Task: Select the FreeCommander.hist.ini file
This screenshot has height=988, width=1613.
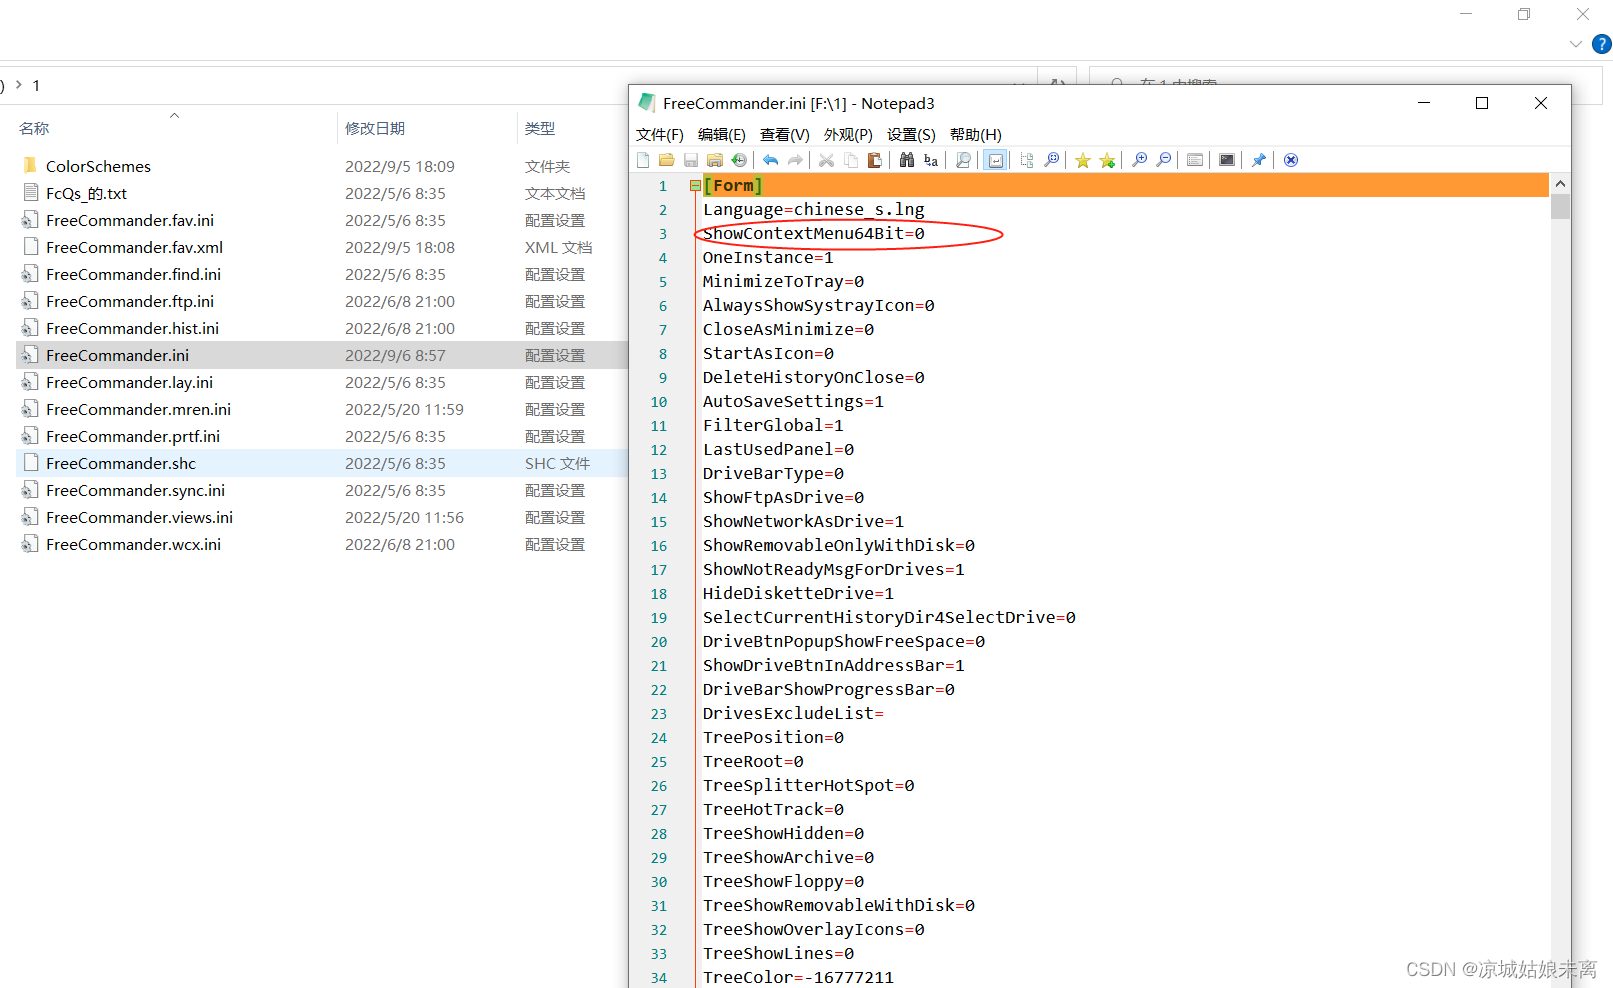Action: click(x=133, y=328)
